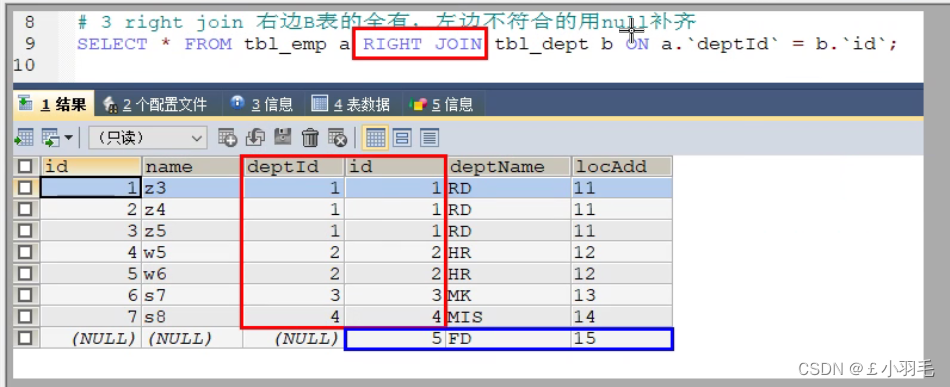Click the SELECT keyword on line 9

coord(112,44)
